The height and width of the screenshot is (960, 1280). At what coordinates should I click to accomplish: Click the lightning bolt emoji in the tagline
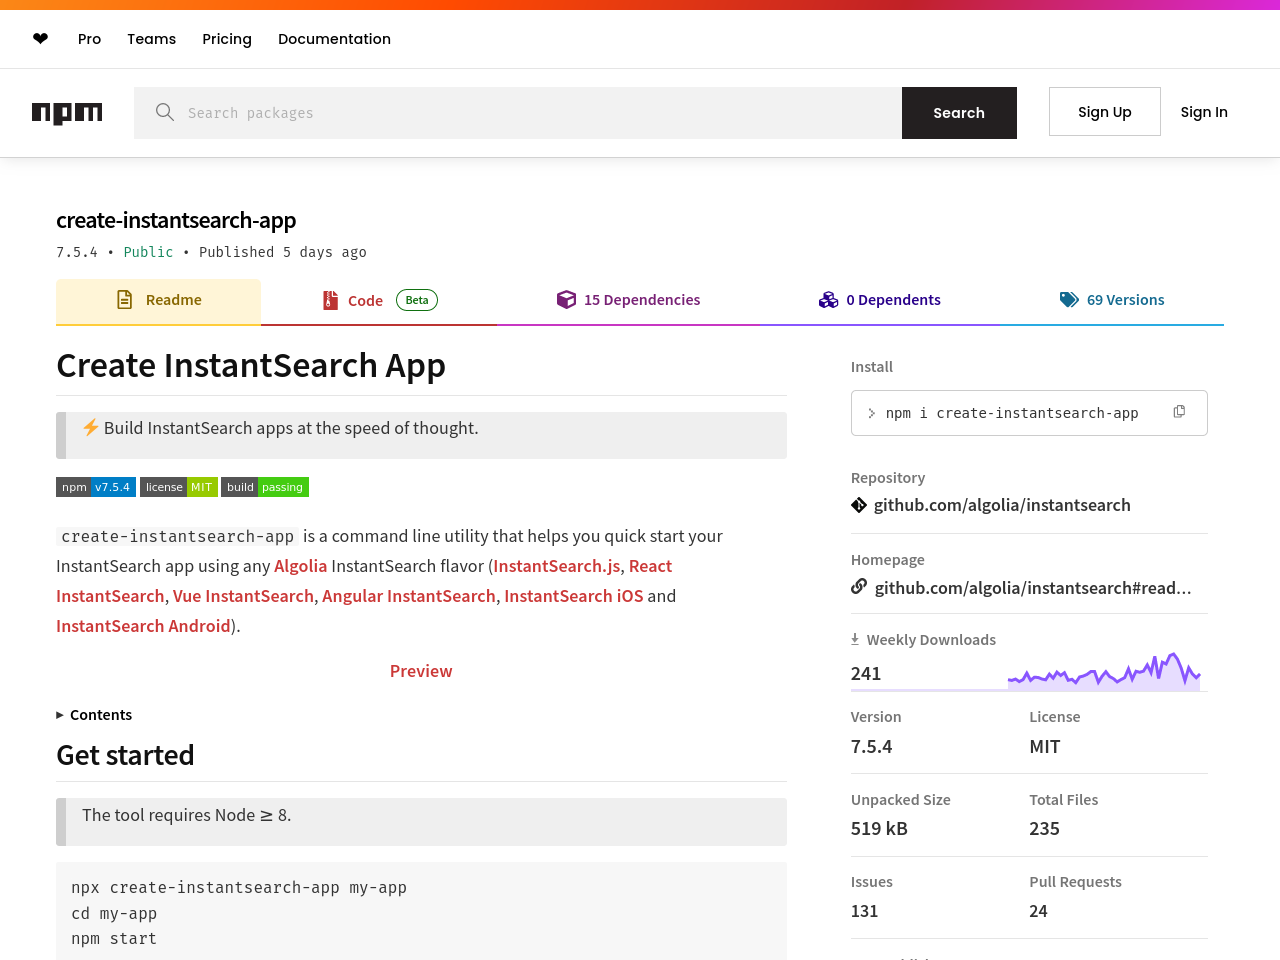(x=91, y=428)
